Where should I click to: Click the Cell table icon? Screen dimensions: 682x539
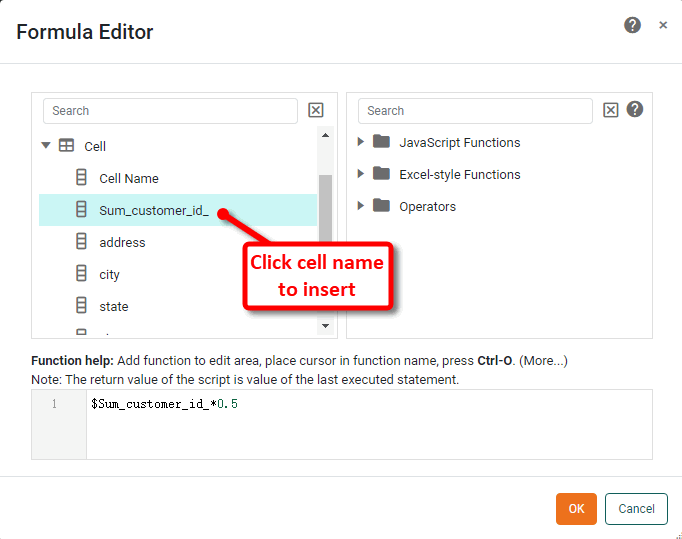tap(67, 146)
